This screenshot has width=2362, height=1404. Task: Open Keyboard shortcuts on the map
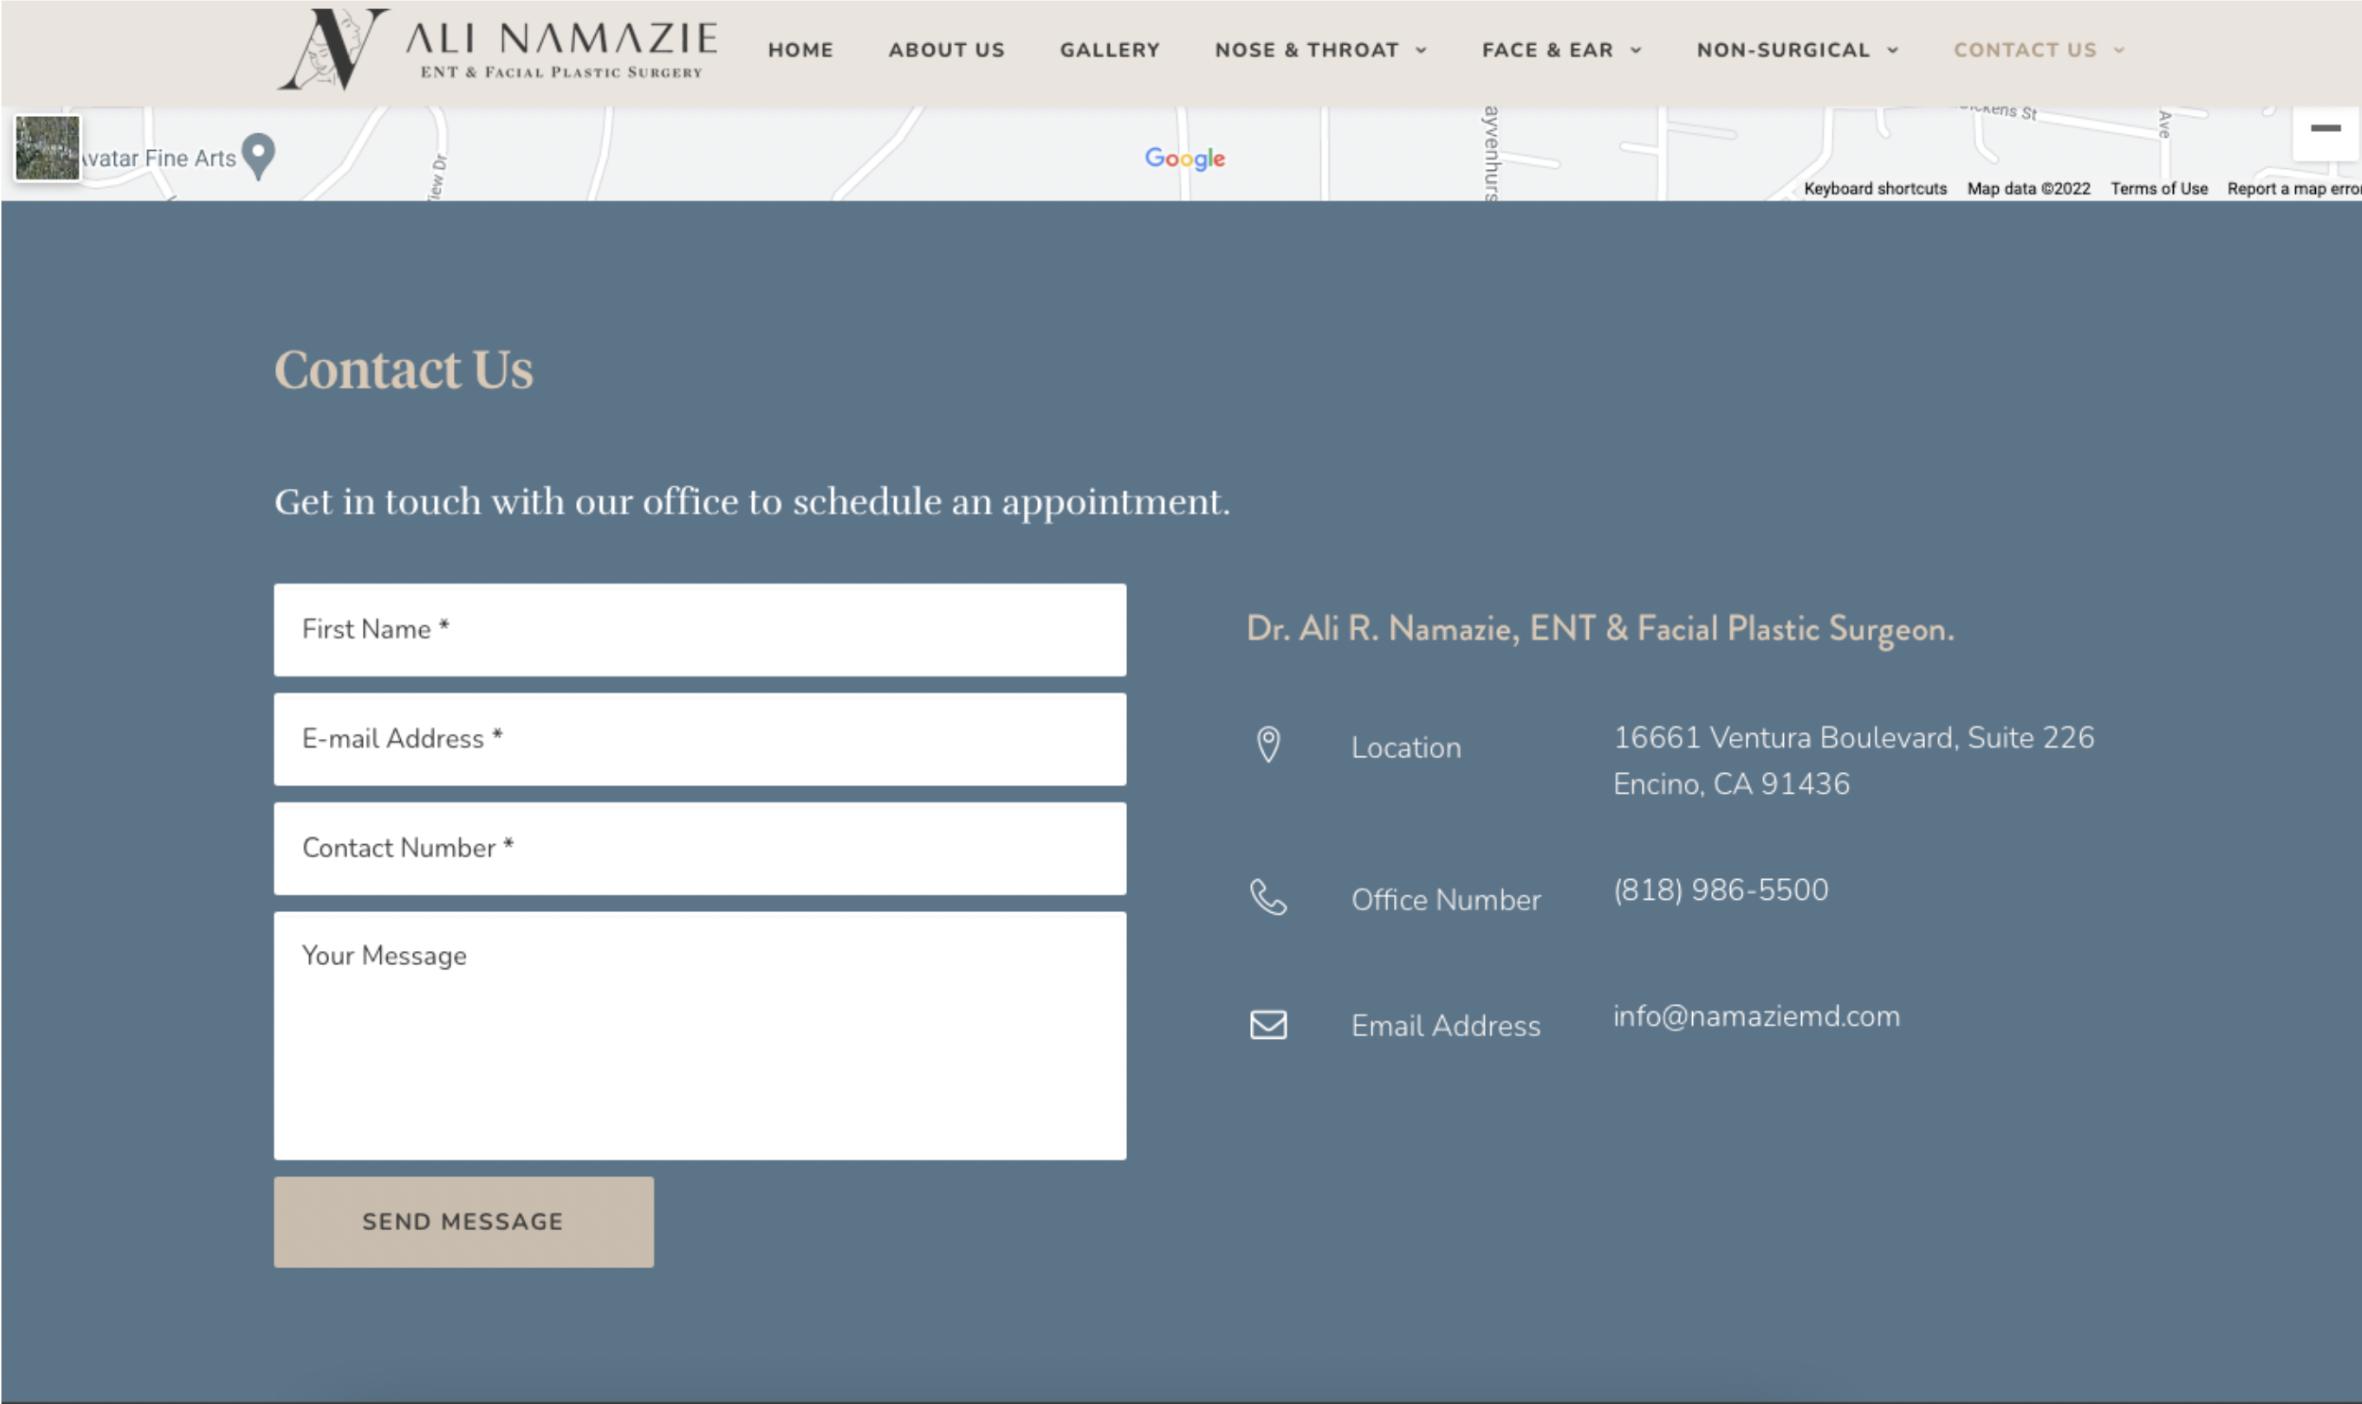pos(1875,188)
